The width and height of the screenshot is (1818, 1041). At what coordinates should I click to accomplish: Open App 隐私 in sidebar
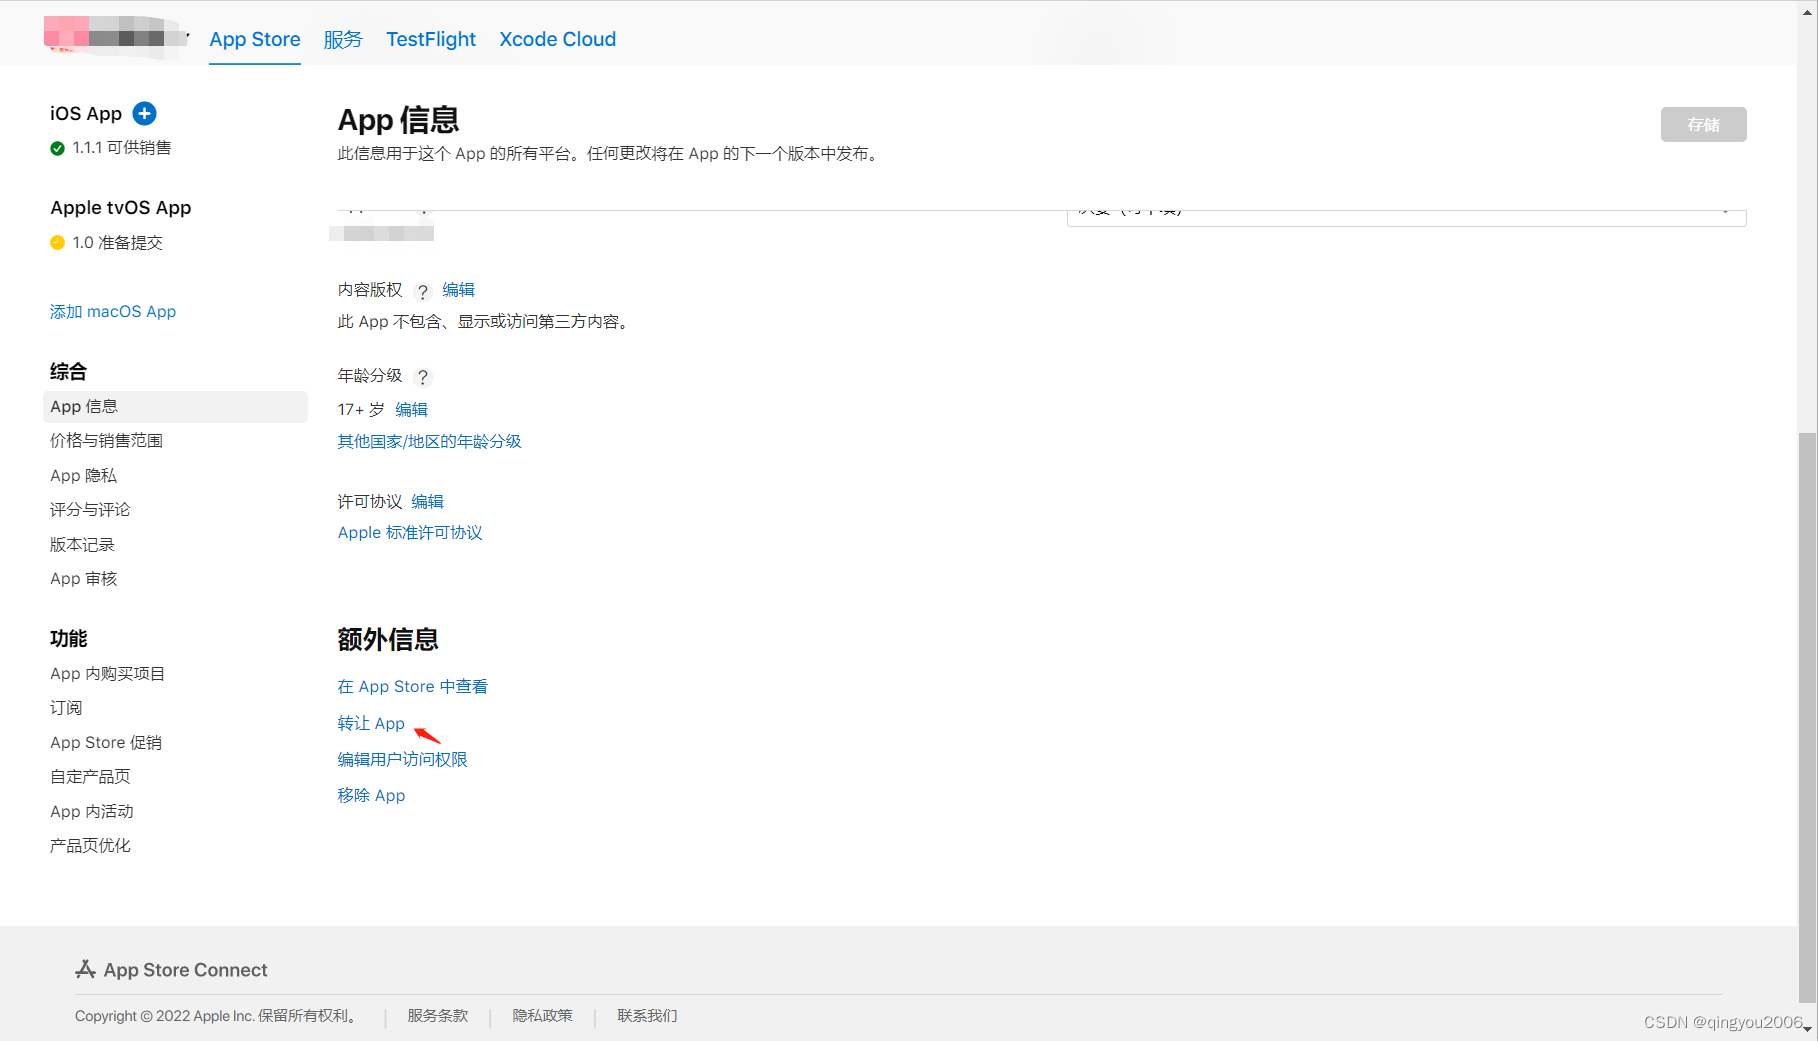[x=83, y=475]
